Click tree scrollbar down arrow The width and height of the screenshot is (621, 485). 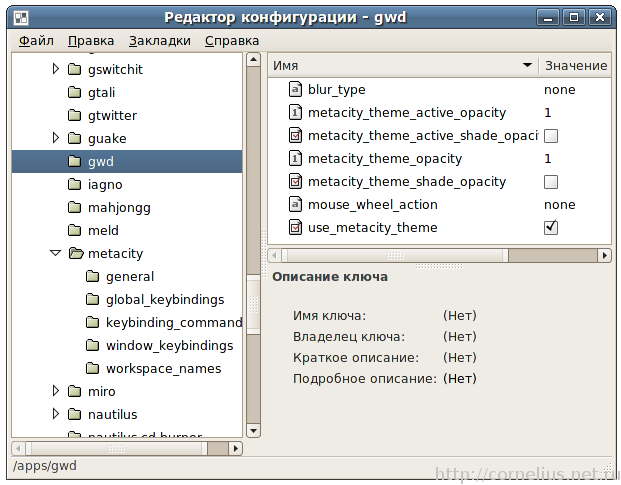coord(253,430)
